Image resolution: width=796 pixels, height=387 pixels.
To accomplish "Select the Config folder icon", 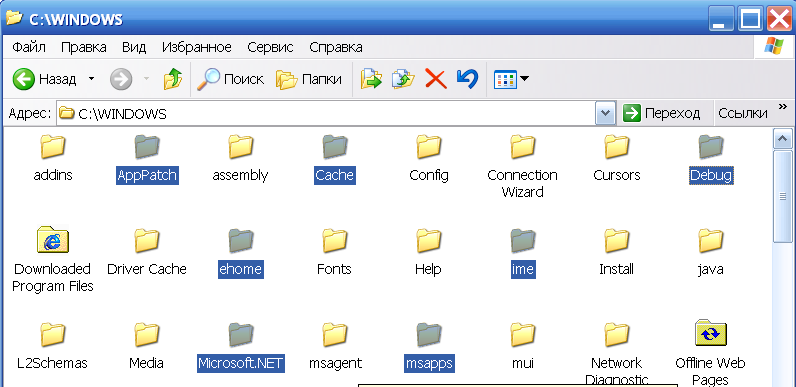I will tap(428, 146).
